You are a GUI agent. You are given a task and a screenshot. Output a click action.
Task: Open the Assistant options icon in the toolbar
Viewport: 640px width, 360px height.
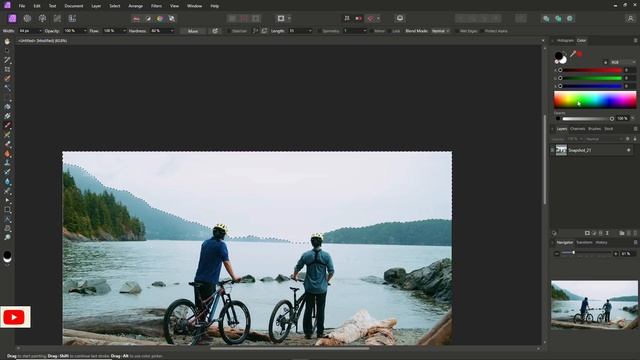[x=400, y=18]
